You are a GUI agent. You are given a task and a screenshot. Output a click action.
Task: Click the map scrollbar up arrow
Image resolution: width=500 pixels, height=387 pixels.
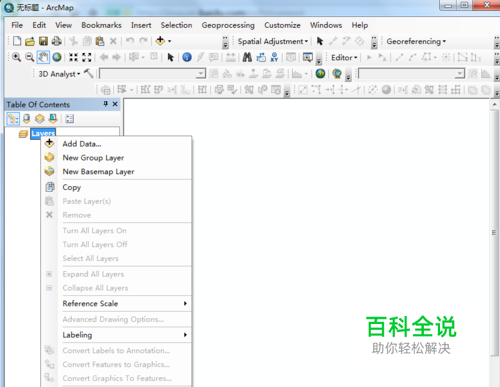(494, 104)
